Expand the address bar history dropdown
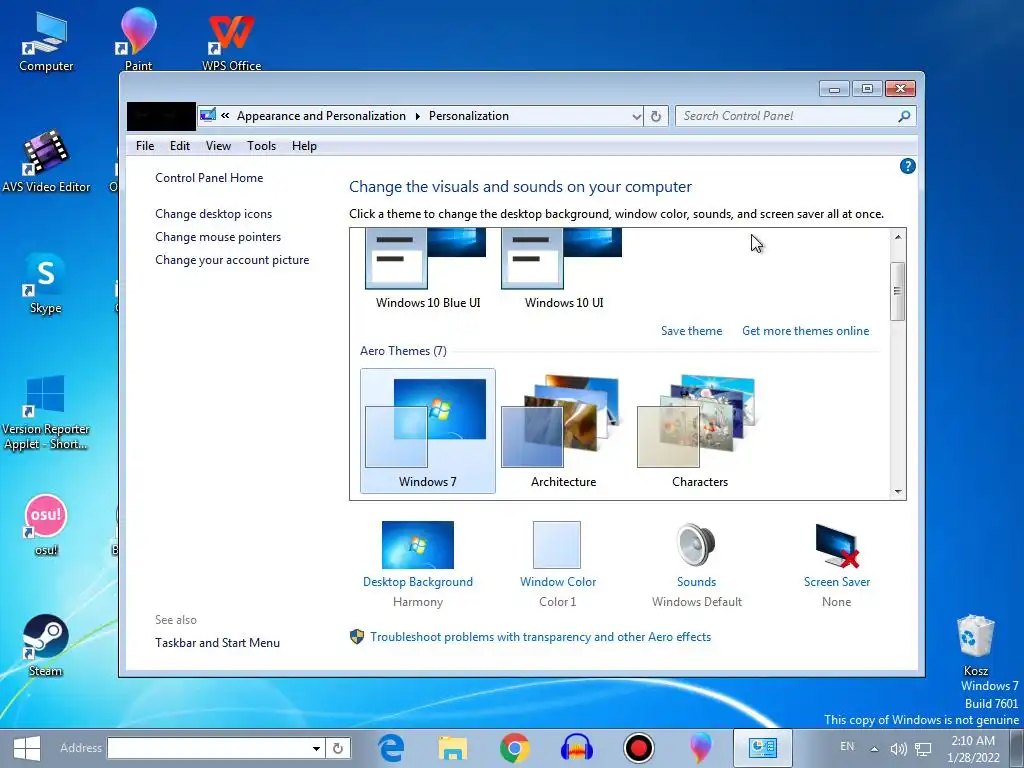Viewport: 1024px width, 768px height. tap(637, 116)
